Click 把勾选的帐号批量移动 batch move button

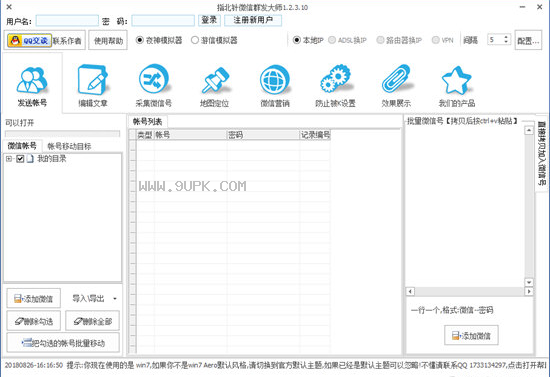63,343
